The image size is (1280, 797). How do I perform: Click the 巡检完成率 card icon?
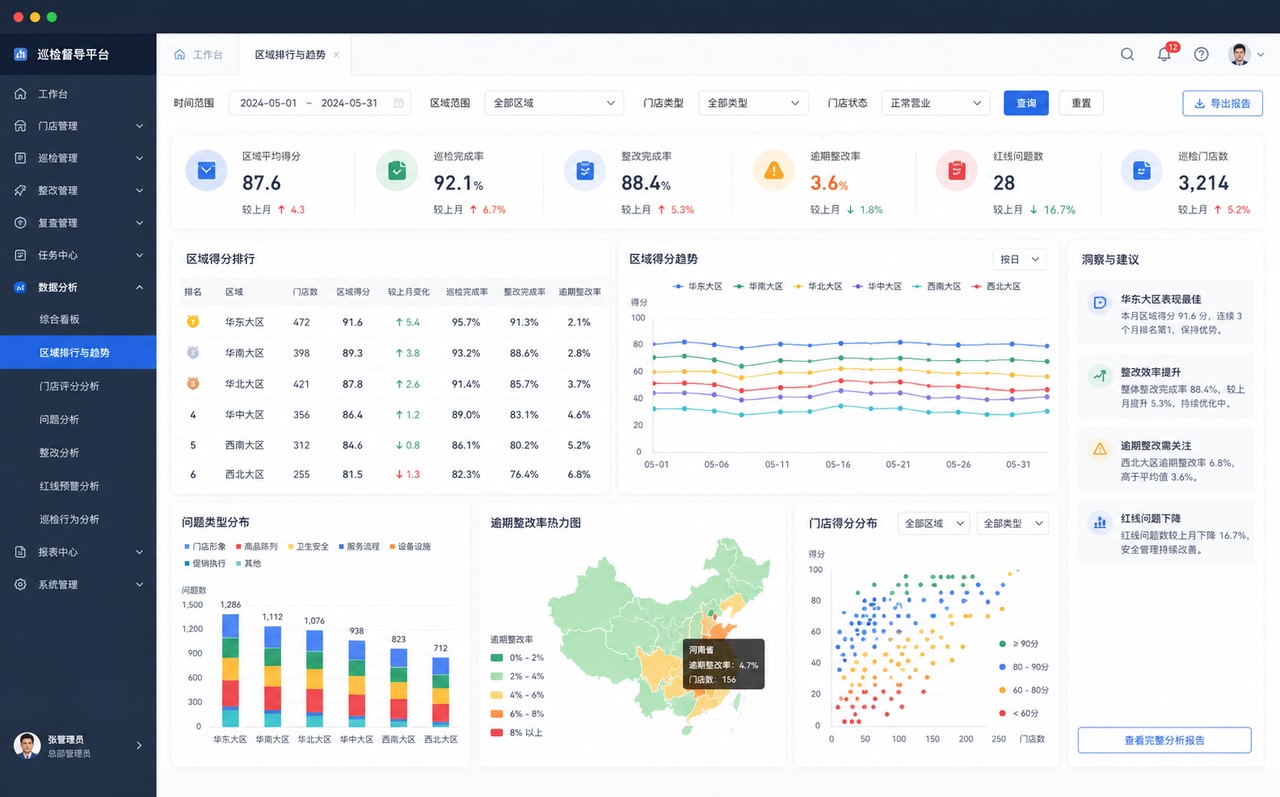point(397,171)
